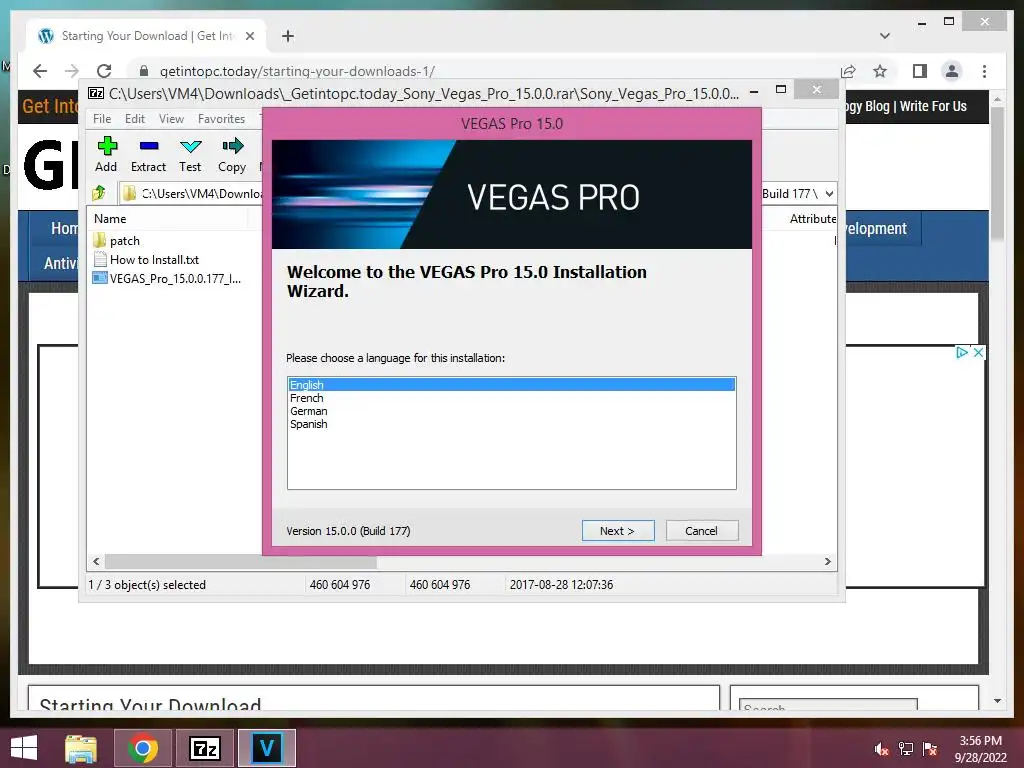1024x768 pixels.
Task: Open the Favorites menu in 7-Zip
Action: click(x=221, y=119)
